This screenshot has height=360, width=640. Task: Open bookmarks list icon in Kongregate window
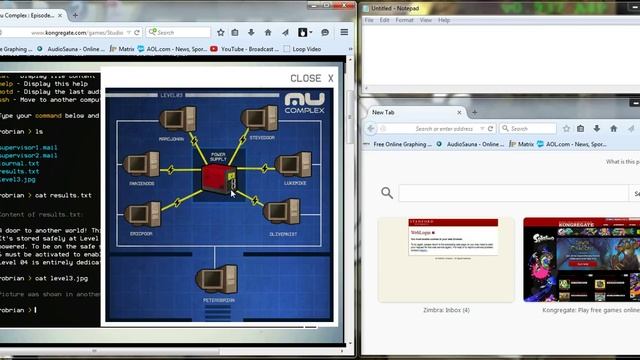point(235,32)
